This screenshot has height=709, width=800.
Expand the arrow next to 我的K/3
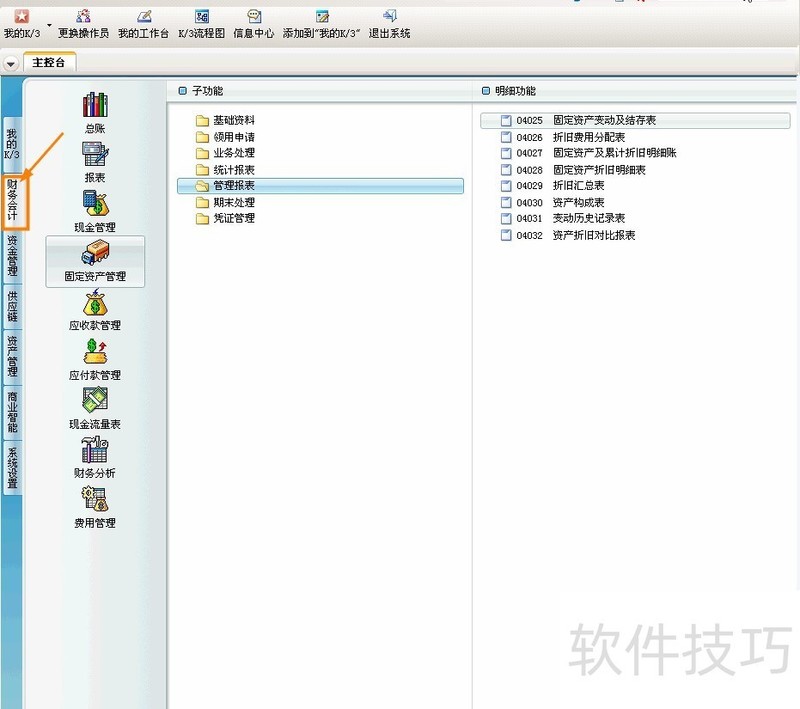coord(49,25)
